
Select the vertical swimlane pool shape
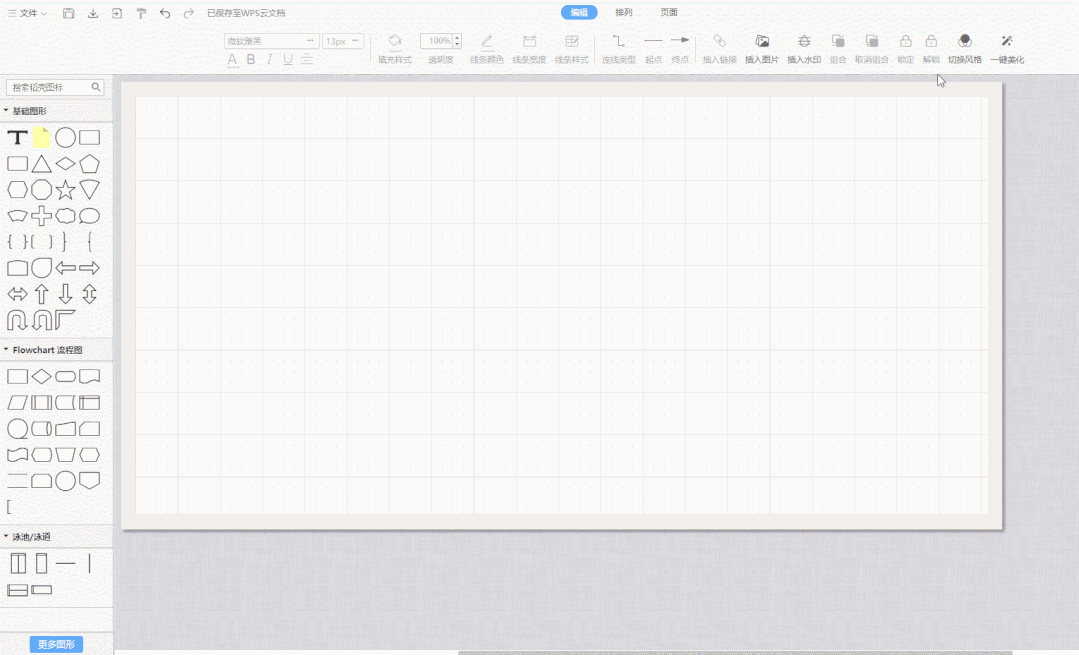tap(18, 563)
